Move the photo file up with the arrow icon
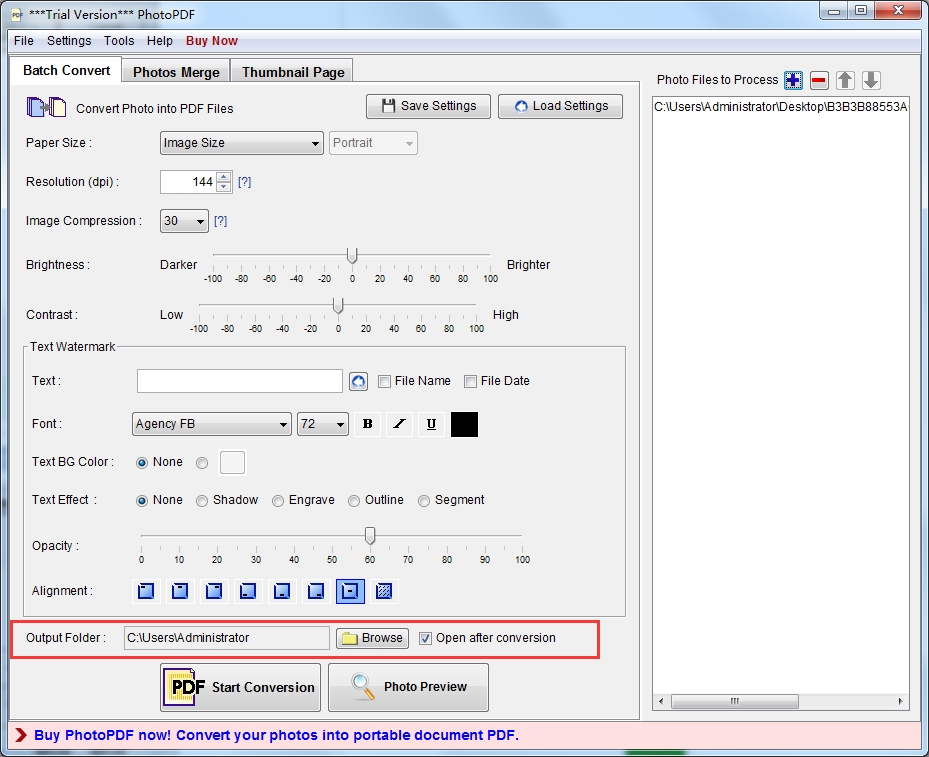Screen dimensions: 929x757 (845, 80)
